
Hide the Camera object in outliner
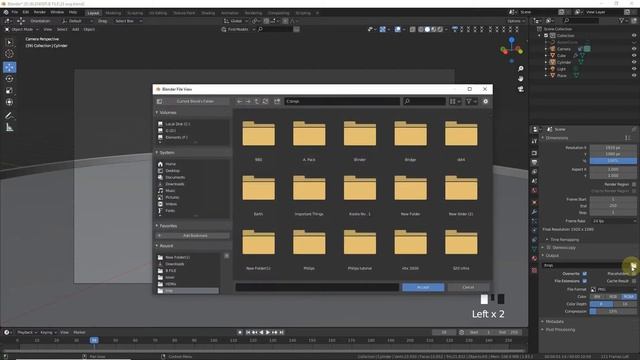[634, 49]
